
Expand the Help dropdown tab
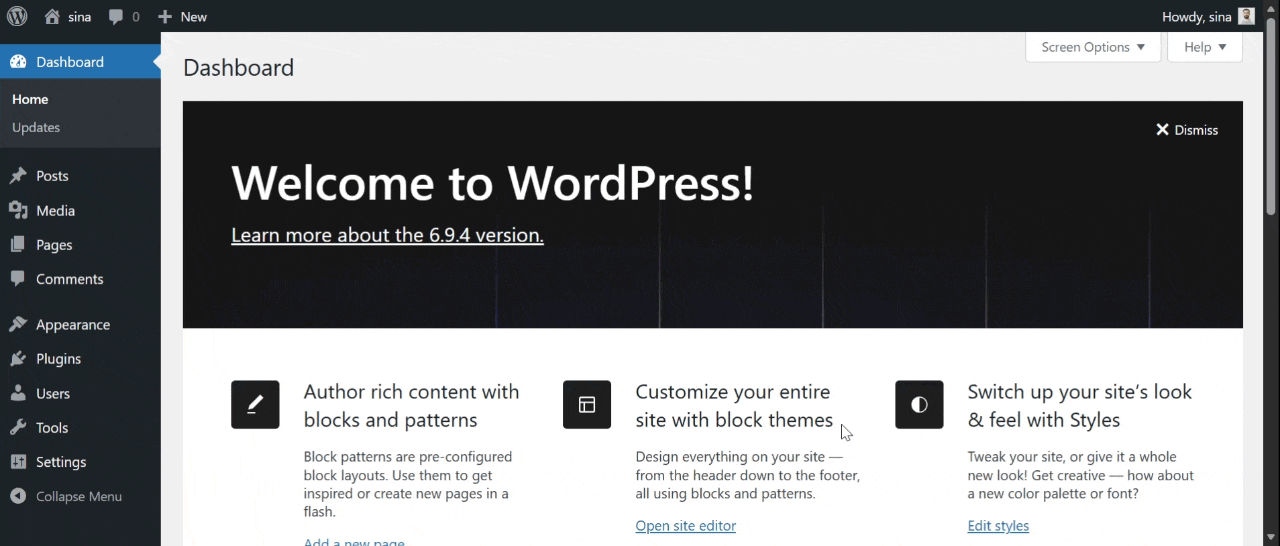(1204, 47)
